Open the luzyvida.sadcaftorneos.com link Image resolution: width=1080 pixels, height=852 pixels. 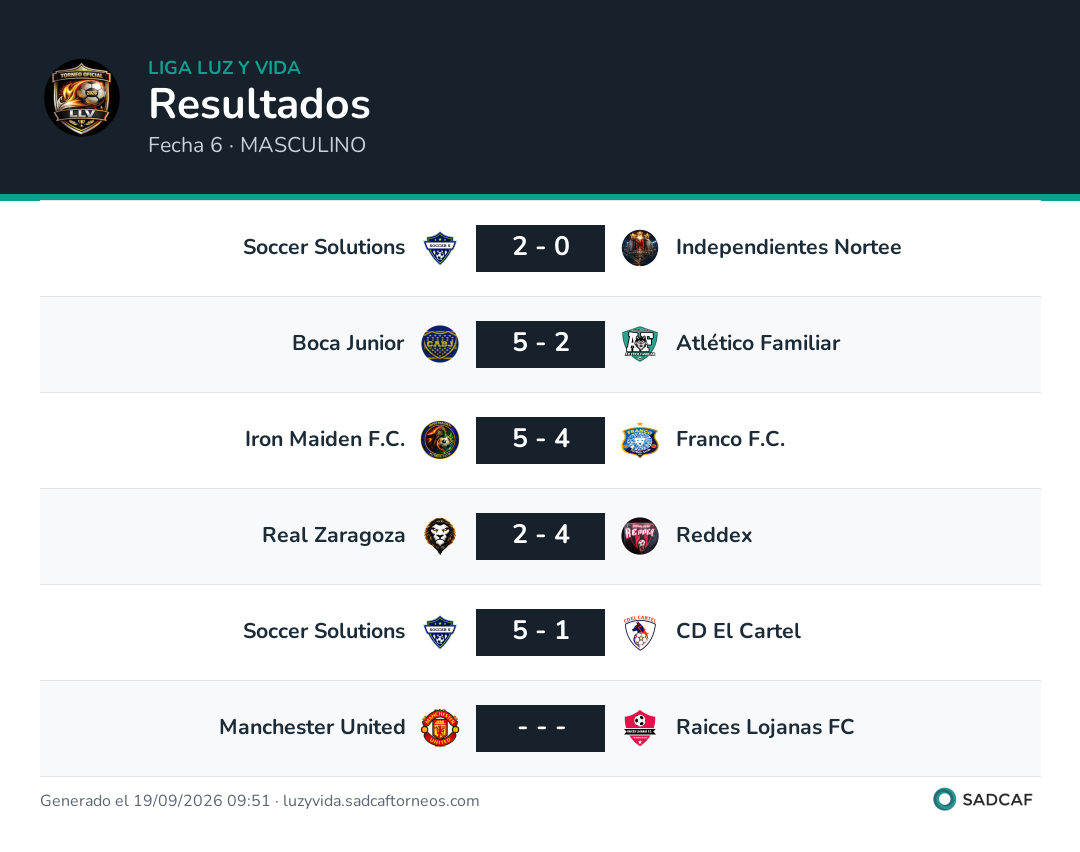[381, 800]
